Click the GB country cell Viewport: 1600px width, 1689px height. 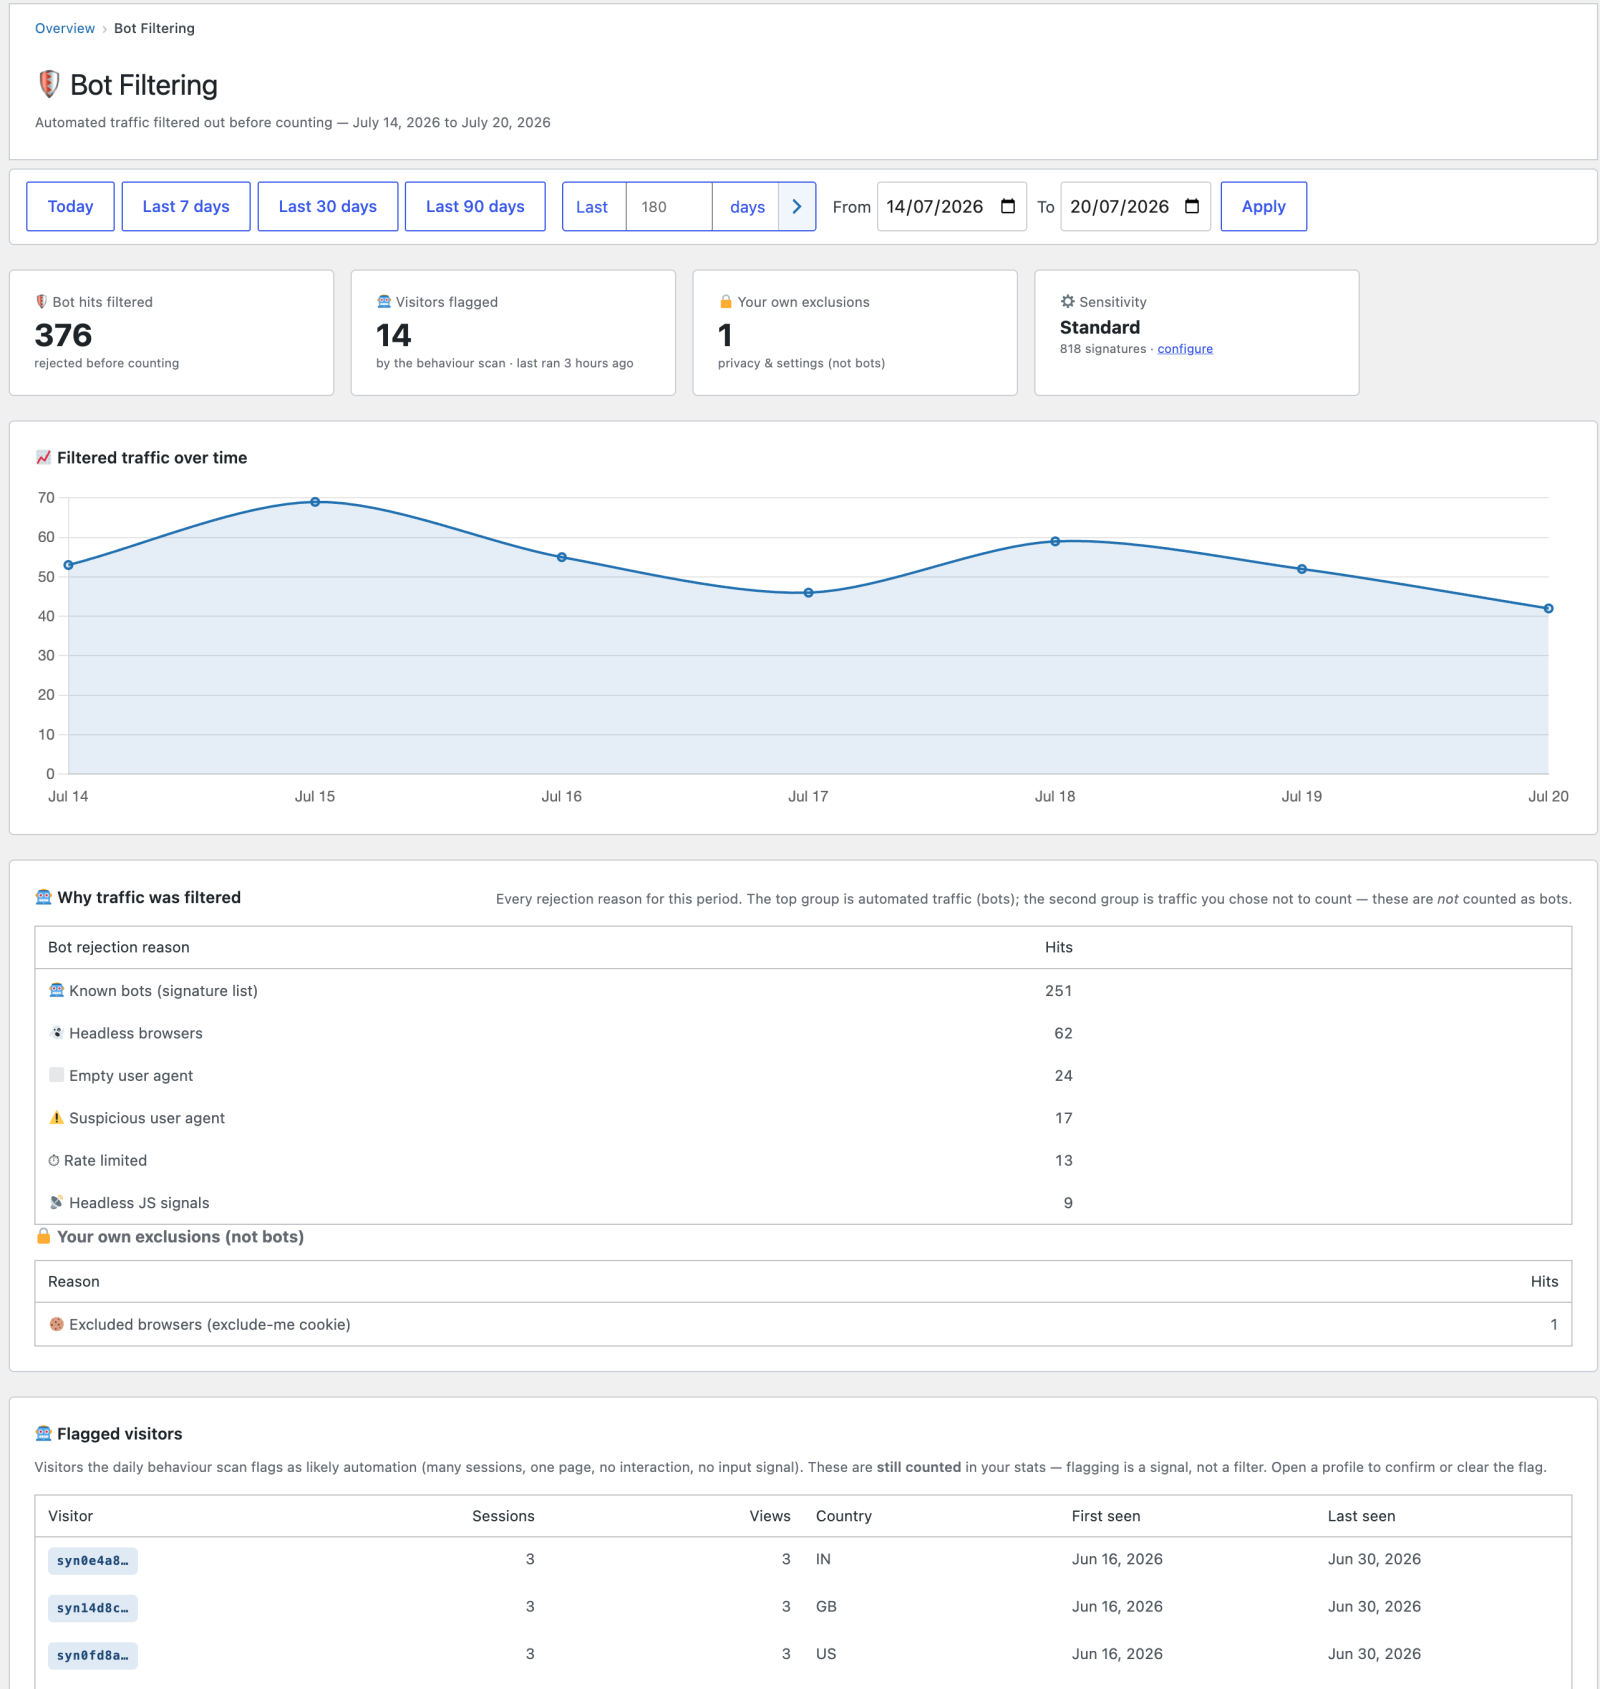pos(826,1607)
